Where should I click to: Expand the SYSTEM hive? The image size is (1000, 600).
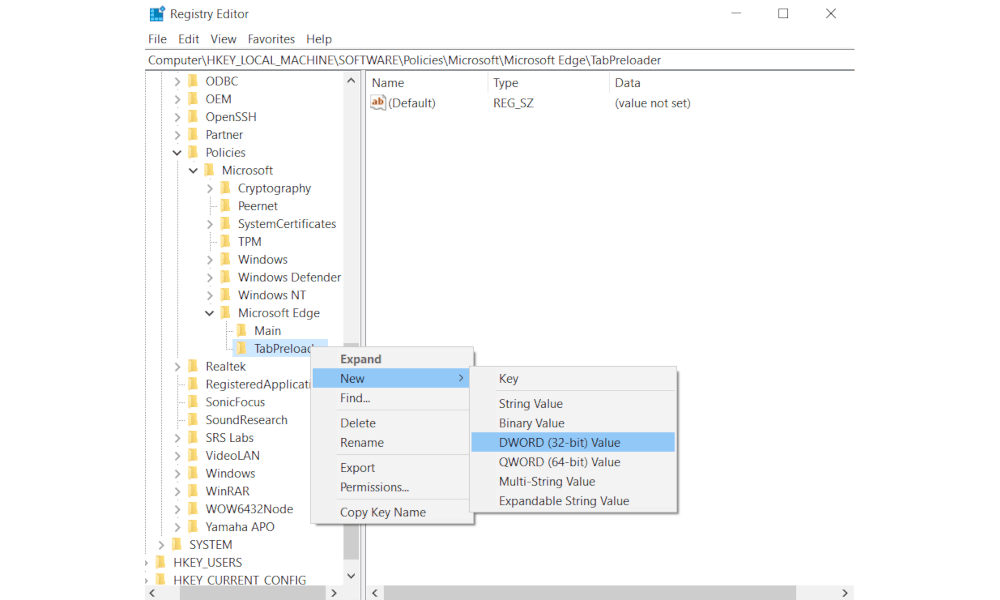click(x=161, y=545)
